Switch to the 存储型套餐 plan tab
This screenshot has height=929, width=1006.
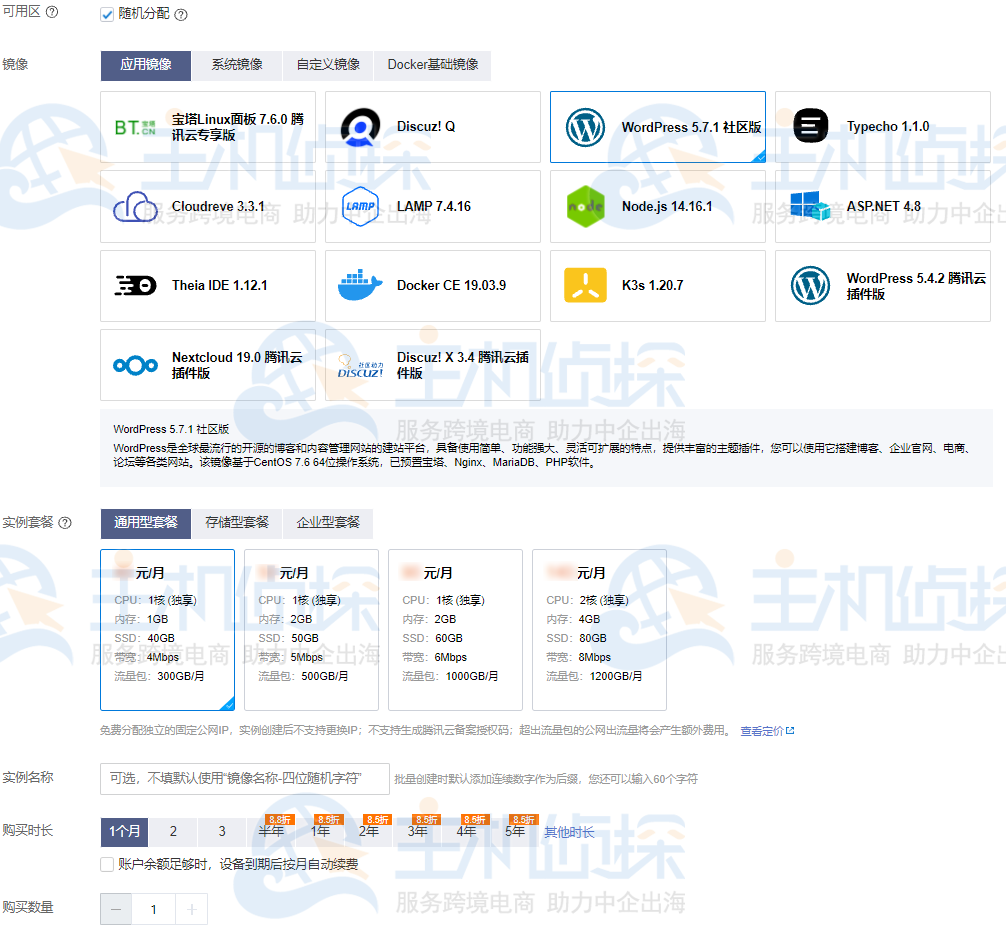pos(237,523)
